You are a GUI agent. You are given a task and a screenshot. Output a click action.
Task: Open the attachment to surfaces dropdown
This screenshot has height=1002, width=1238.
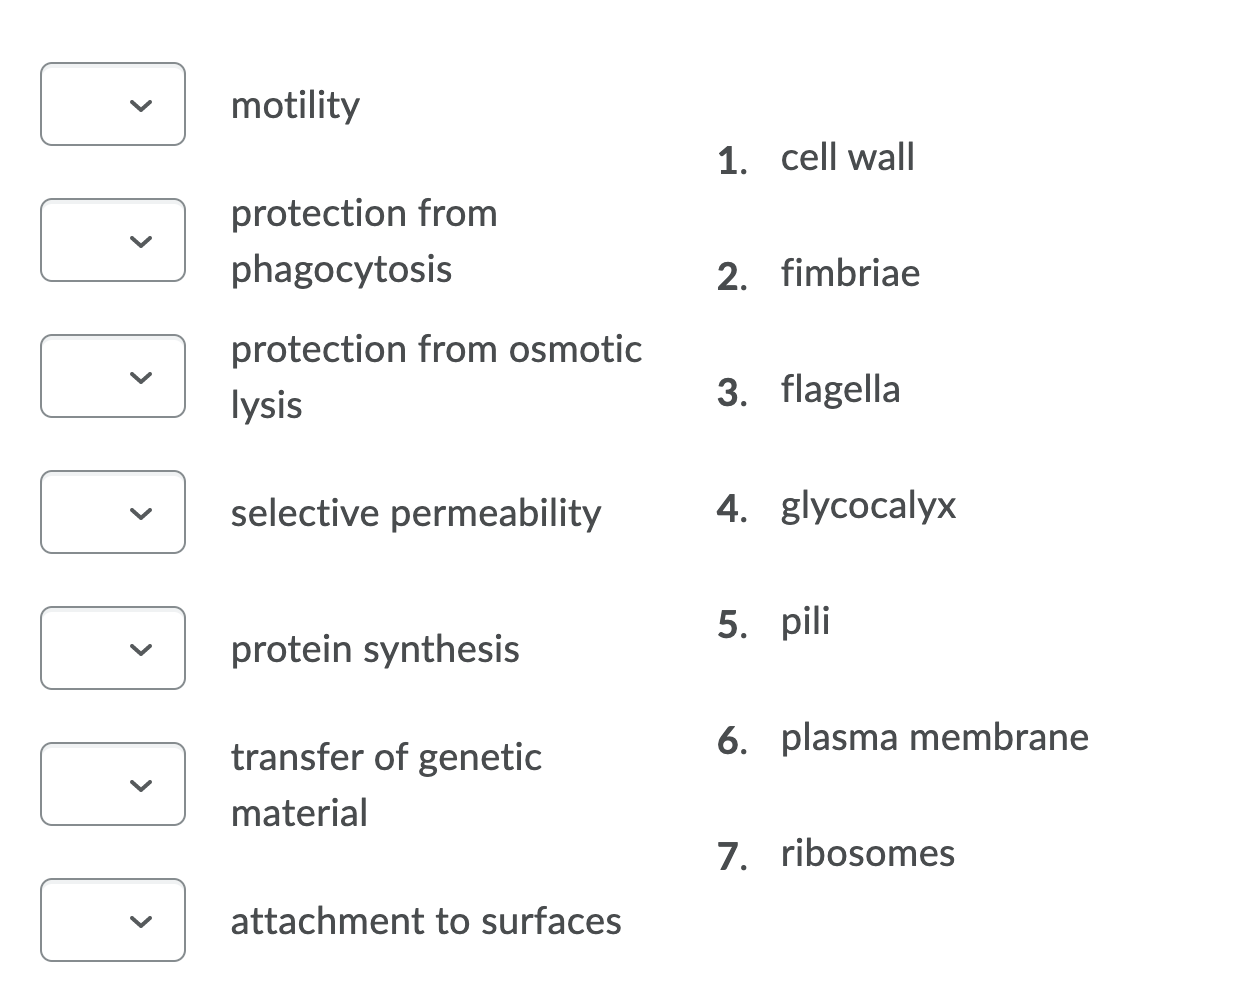click(x=113, y=920)
